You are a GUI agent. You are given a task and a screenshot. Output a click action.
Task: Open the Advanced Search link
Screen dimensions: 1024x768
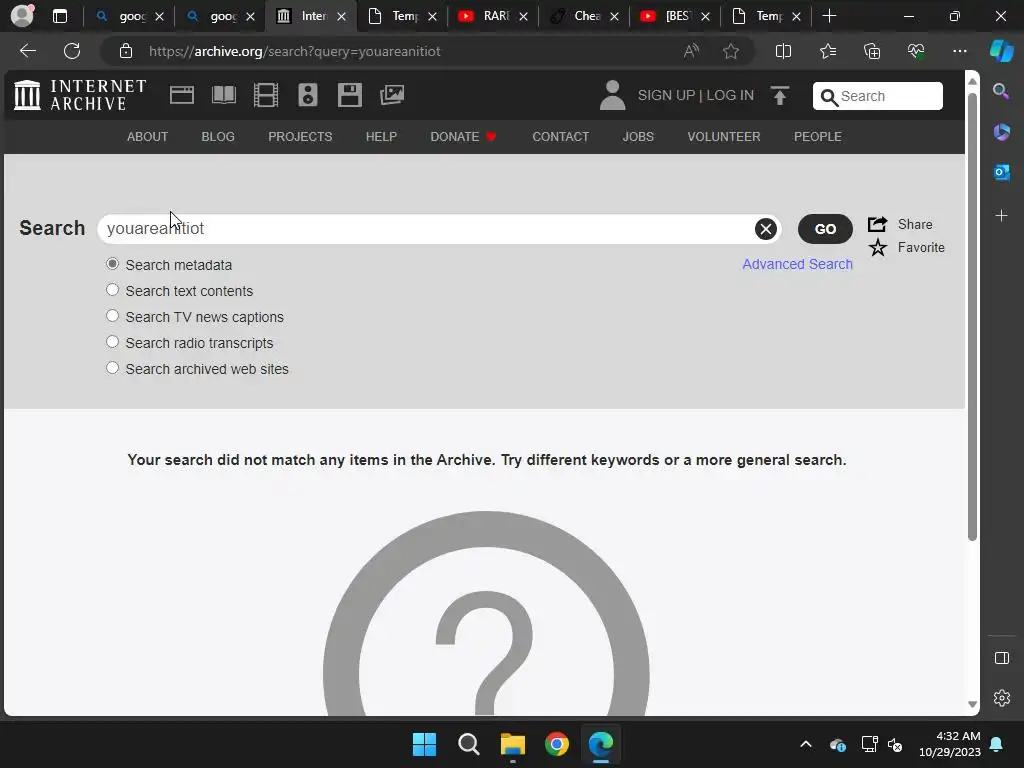click(797, 264)
